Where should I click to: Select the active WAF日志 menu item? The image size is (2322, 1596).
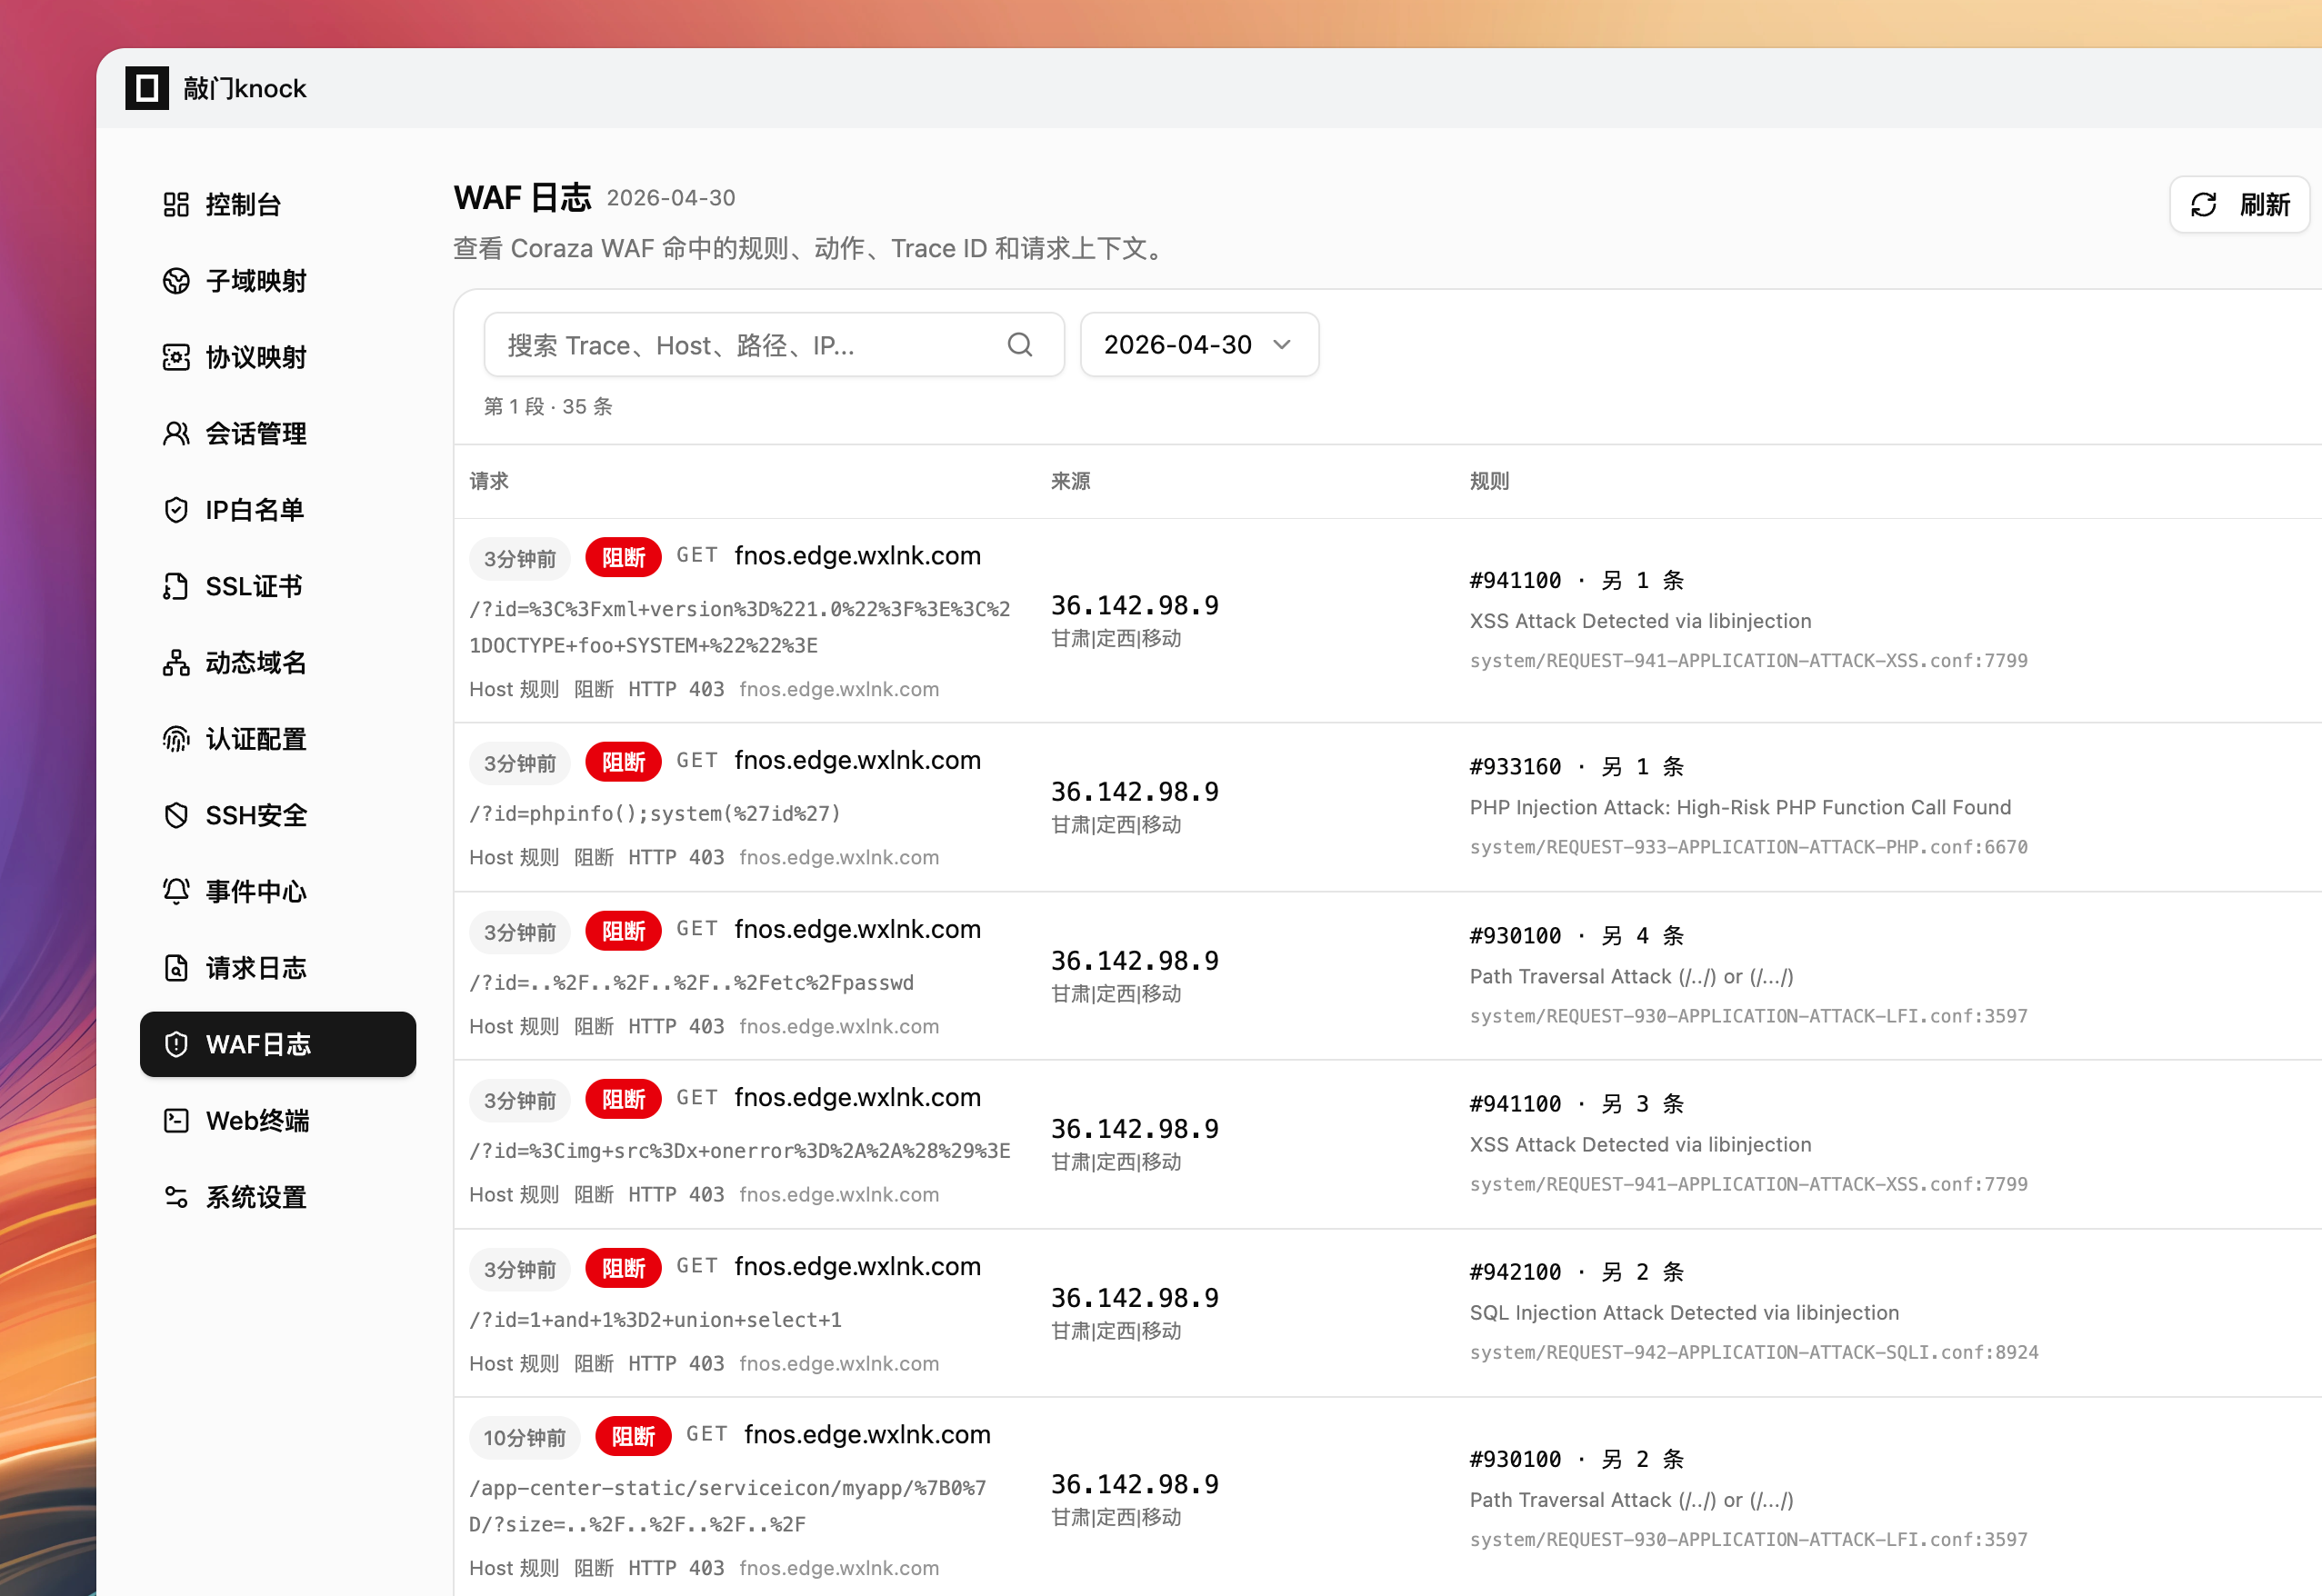[x=278, y=1044]
